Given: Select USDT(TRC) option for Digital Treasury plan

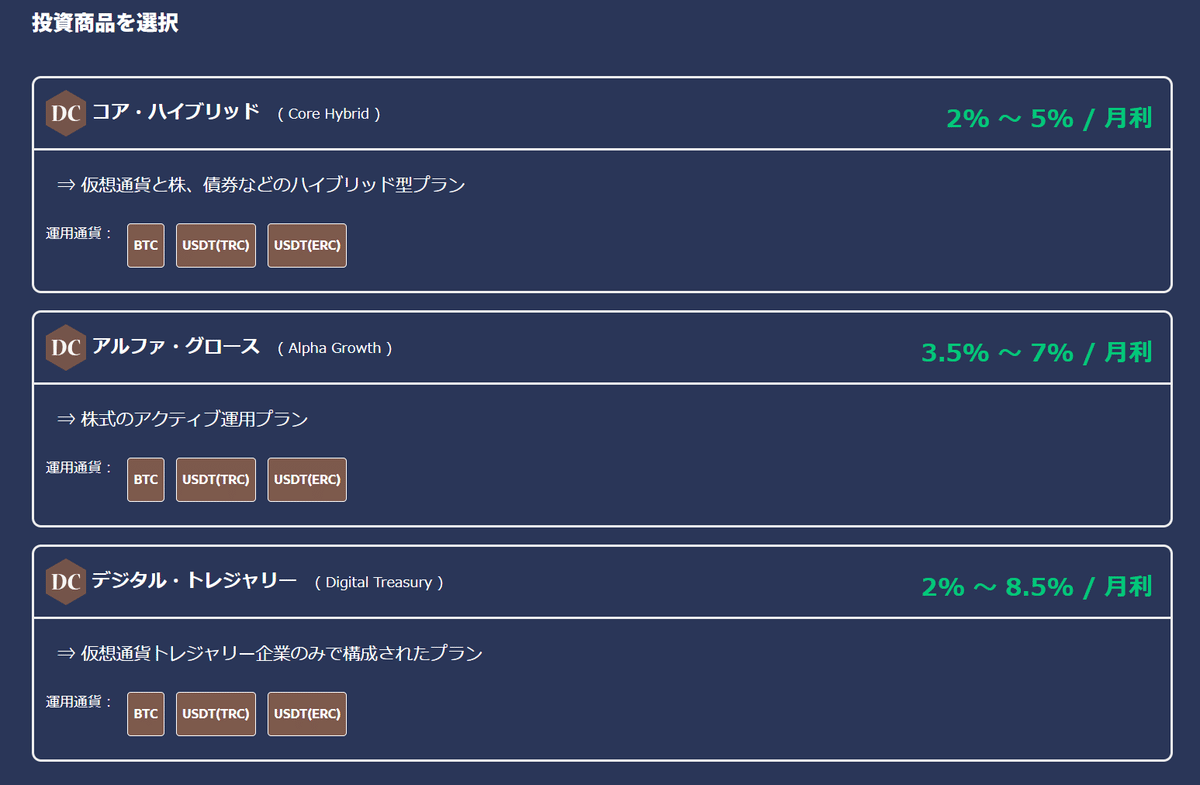Looking at the screenshot, I should pyautogui.click(x=215, y=713).
